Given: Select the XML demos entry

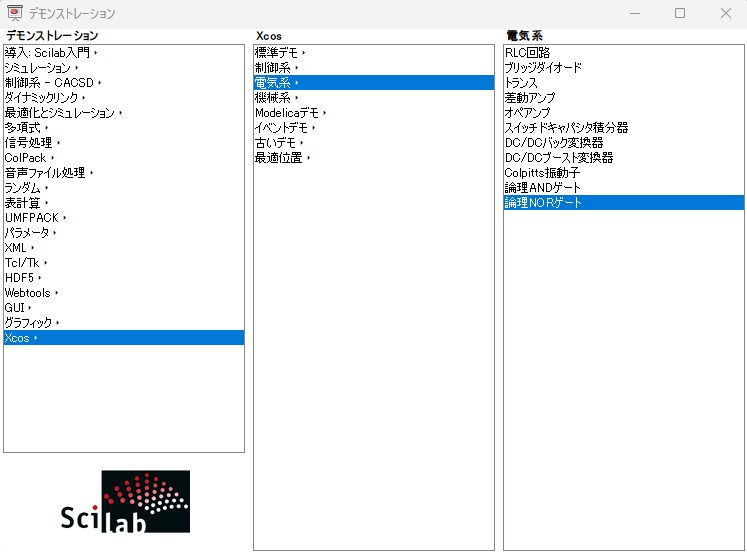Looking at the screenshot, I should point(124,248).
